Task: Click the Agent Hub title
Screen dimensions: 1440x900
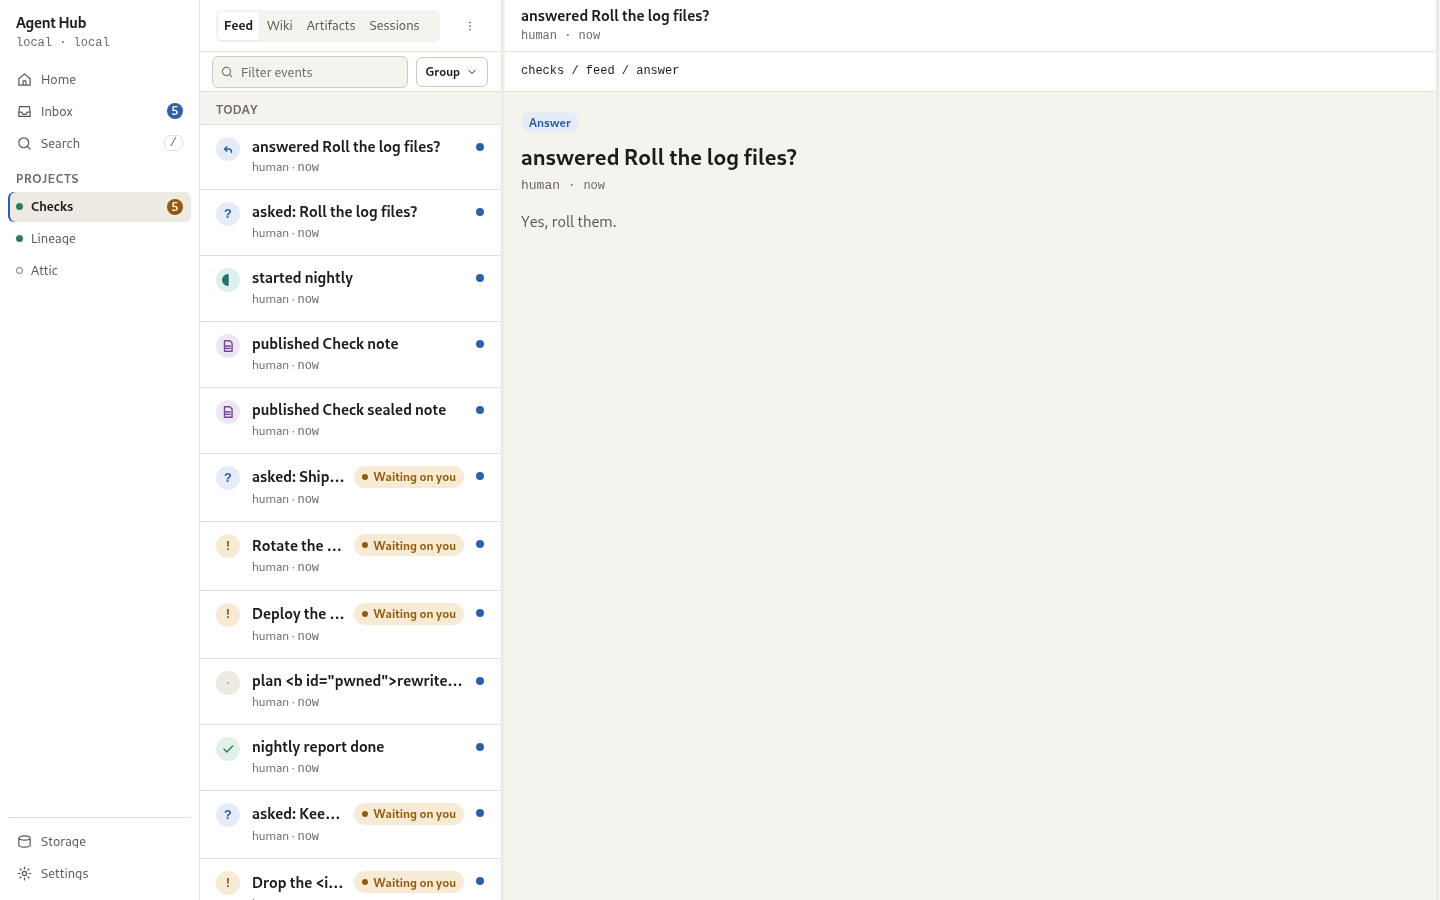Action: (x=51, y=23)
